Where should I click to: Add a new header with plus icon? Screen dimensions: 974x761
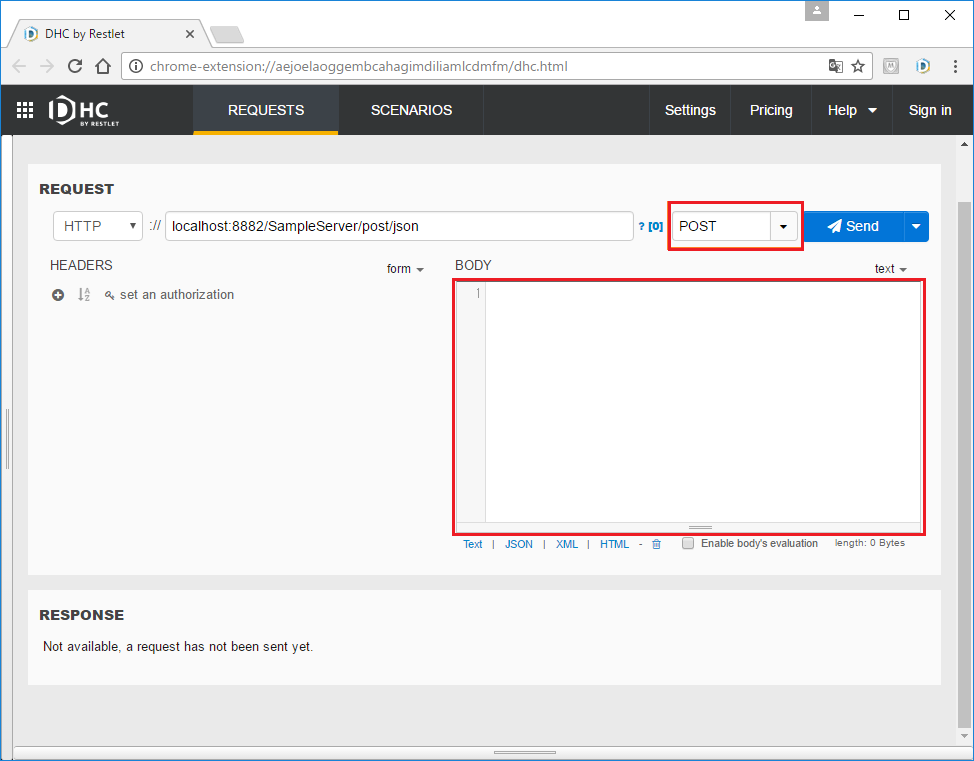tap(58, 295)
